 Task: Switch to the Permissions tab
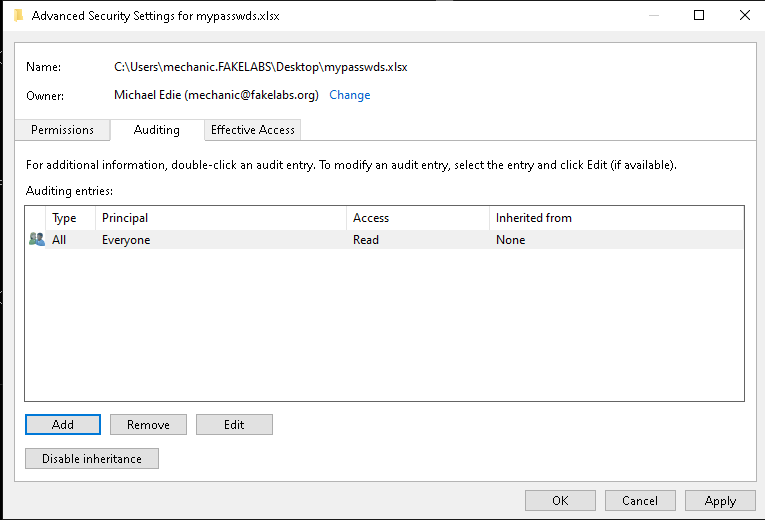click(x=62, y=130)
